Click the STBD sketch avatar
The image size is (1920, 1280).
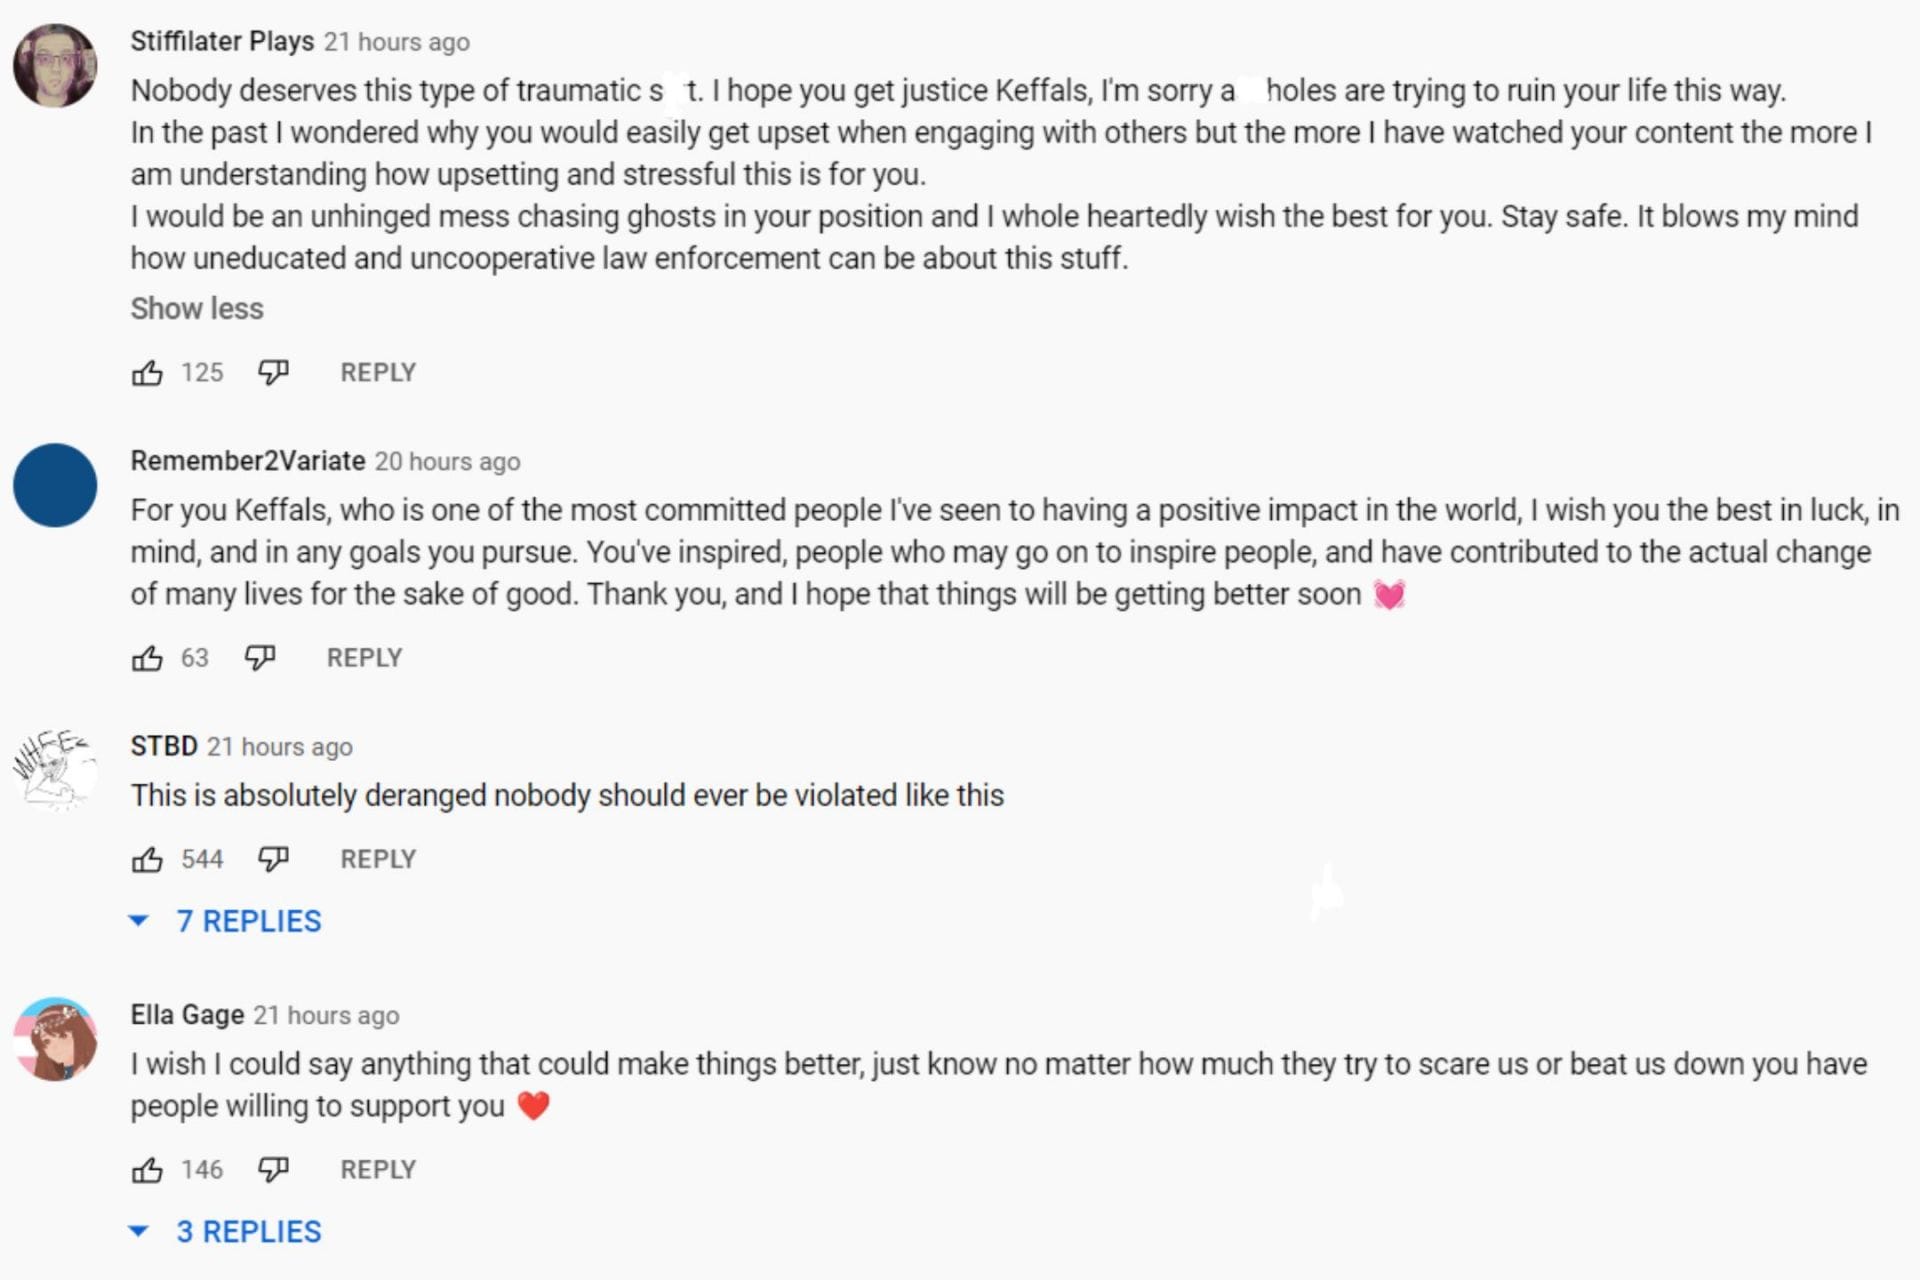pos(55,769)
